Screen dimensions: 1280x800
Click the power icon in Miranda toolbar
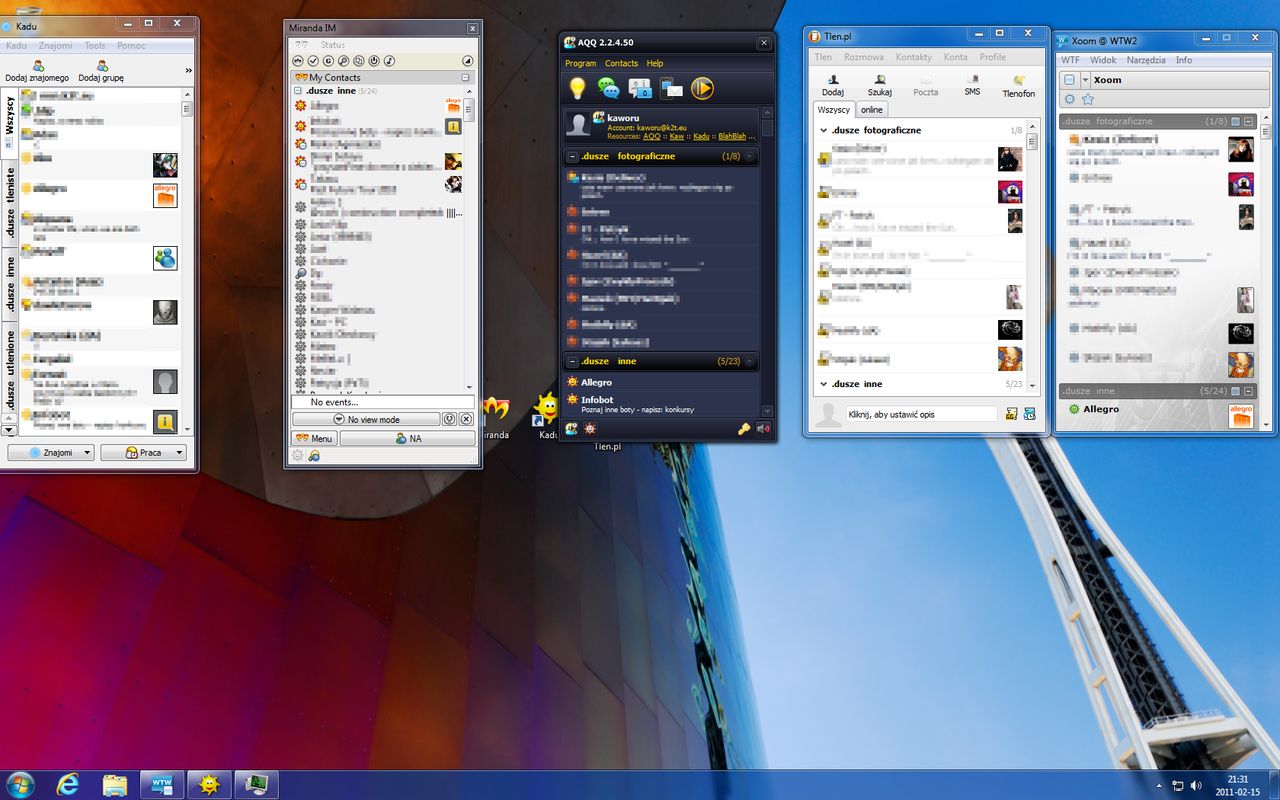(x=374, y=61)
